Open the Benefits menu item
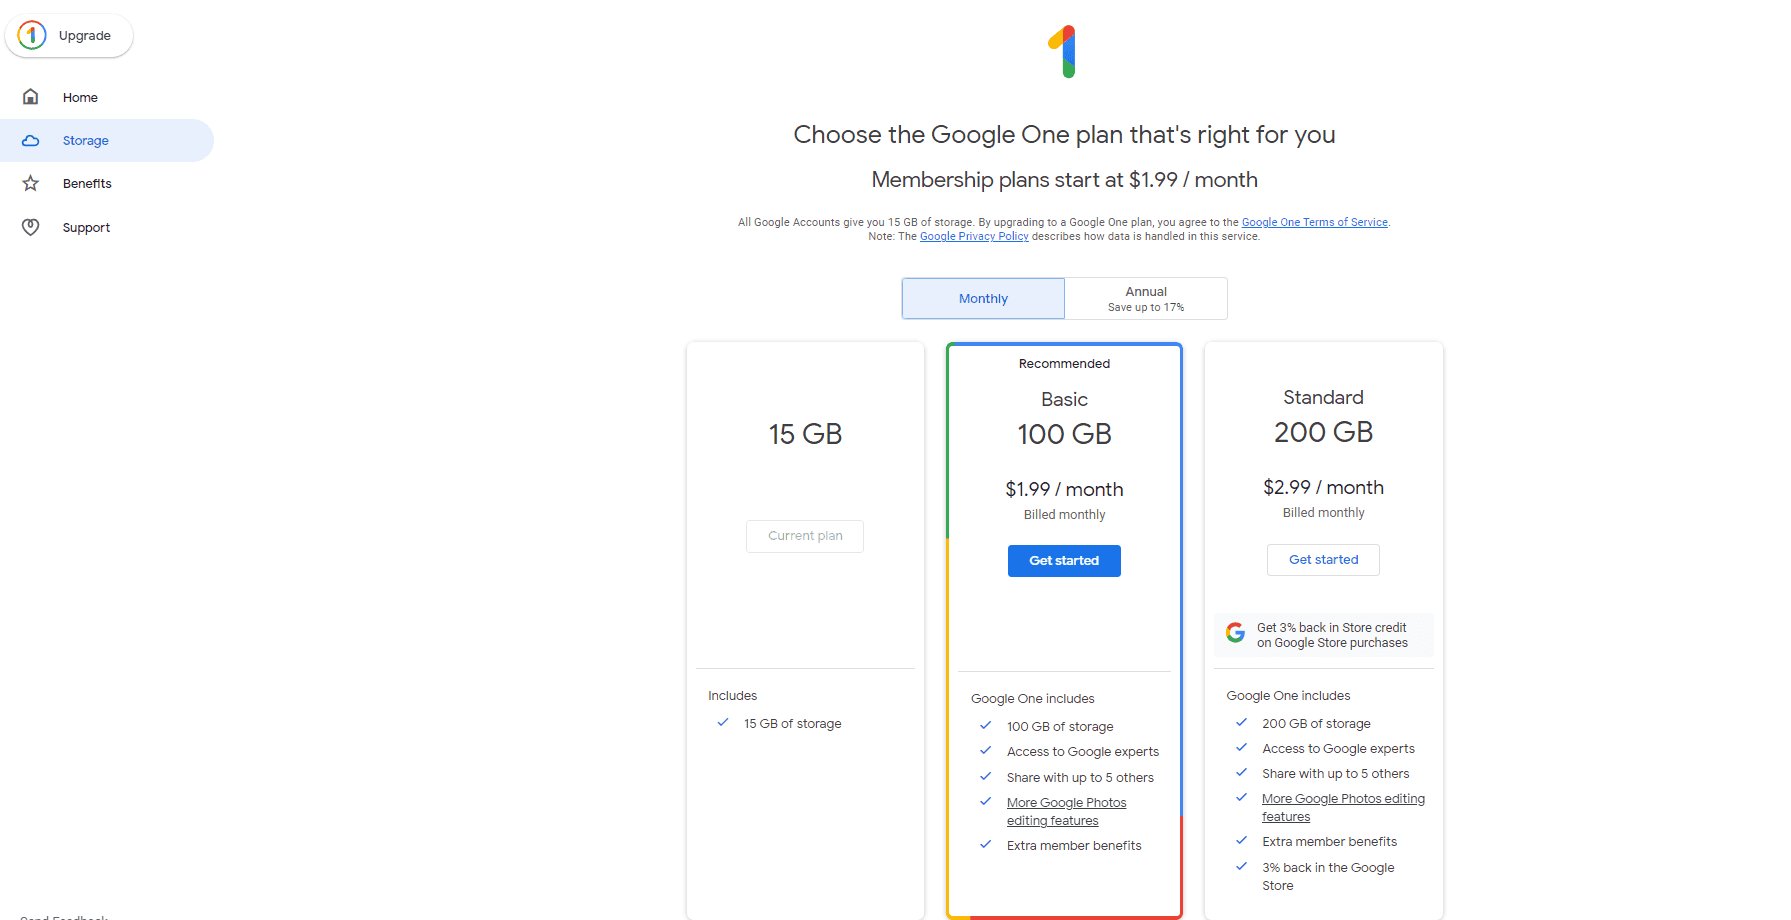The image size is (1791, 920). 87,184
